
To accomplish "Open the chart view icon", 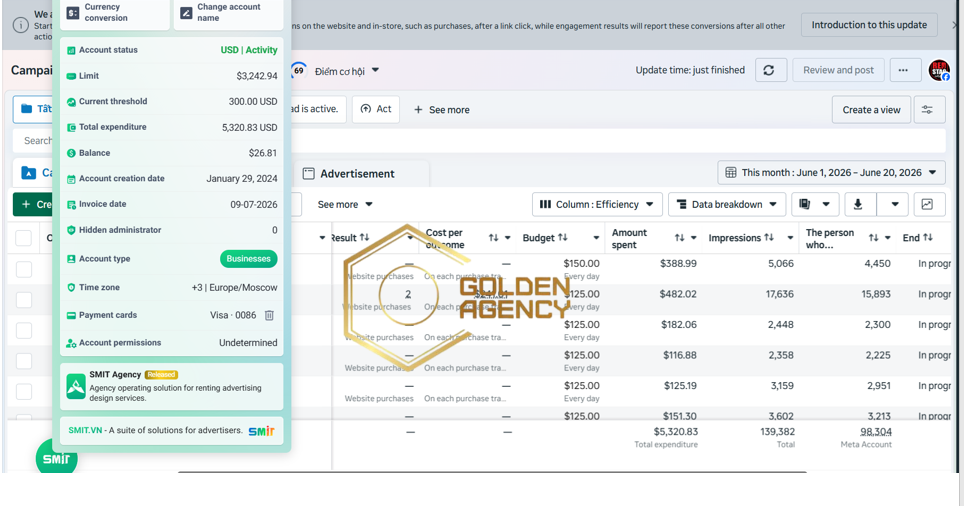I will (x=927, y=204).
